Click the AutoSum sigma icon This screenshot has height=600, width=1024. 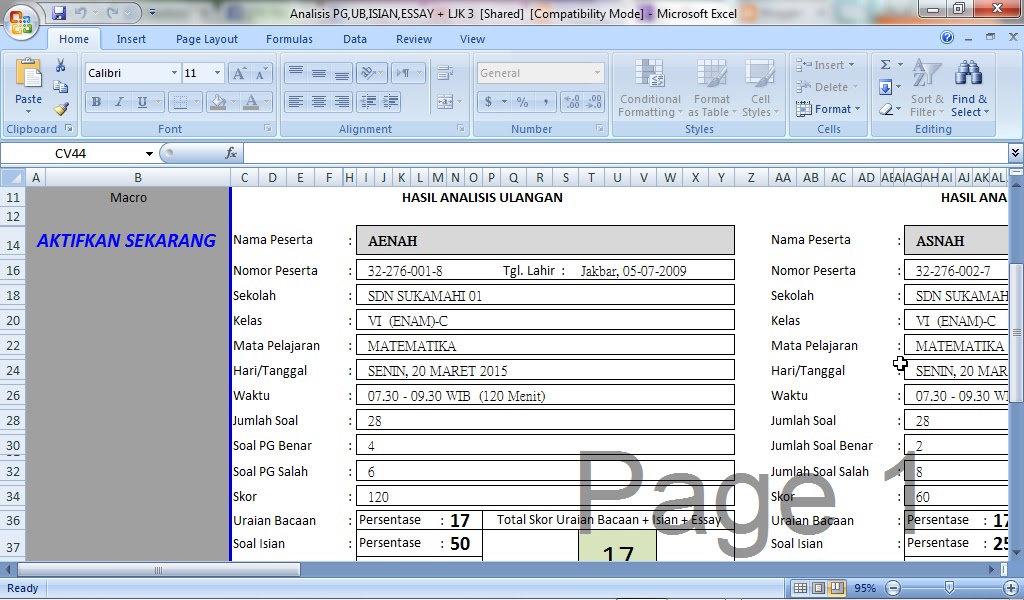[x=886, y=65]
